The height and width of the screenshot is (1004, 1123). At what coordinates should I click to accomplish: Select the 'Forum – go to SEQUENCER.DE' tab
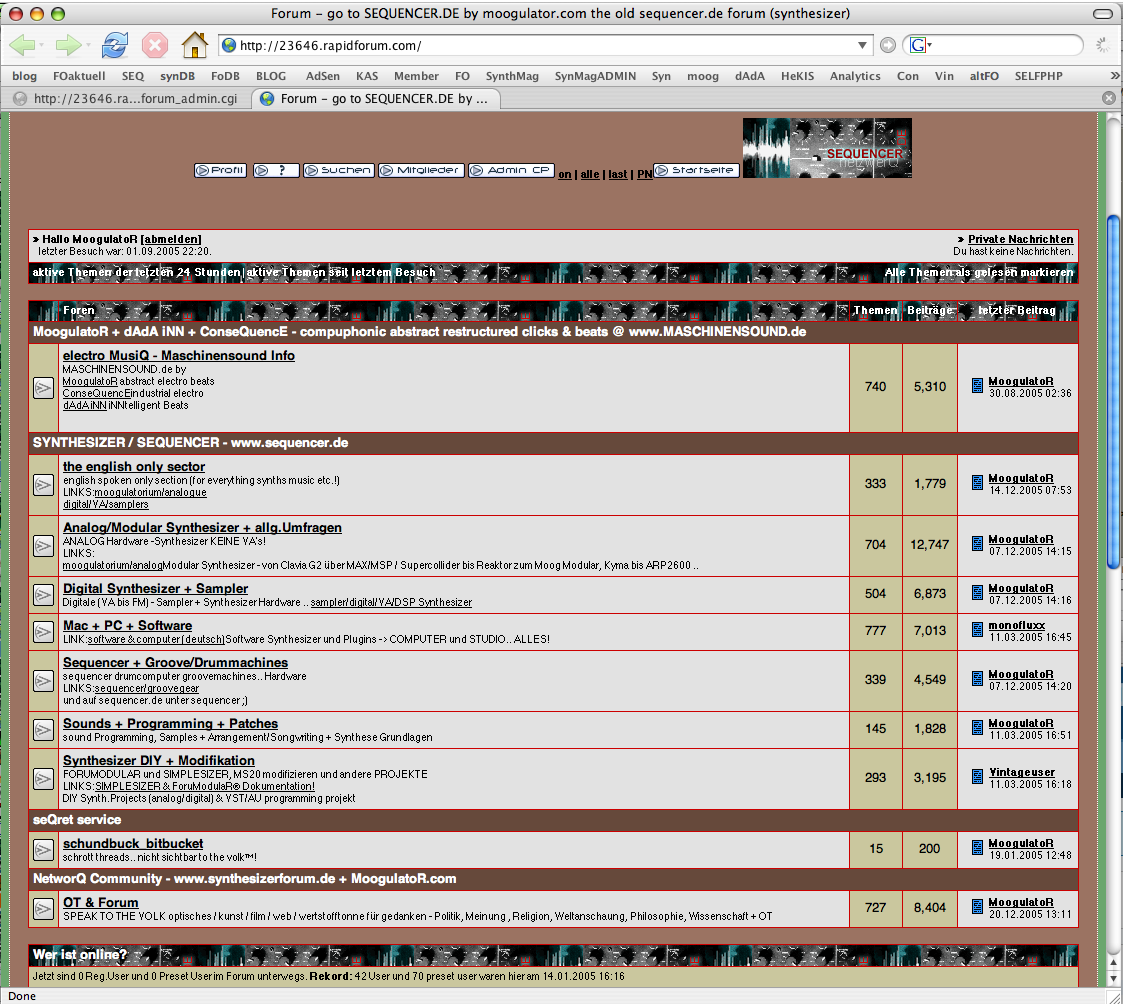[376, 98]
